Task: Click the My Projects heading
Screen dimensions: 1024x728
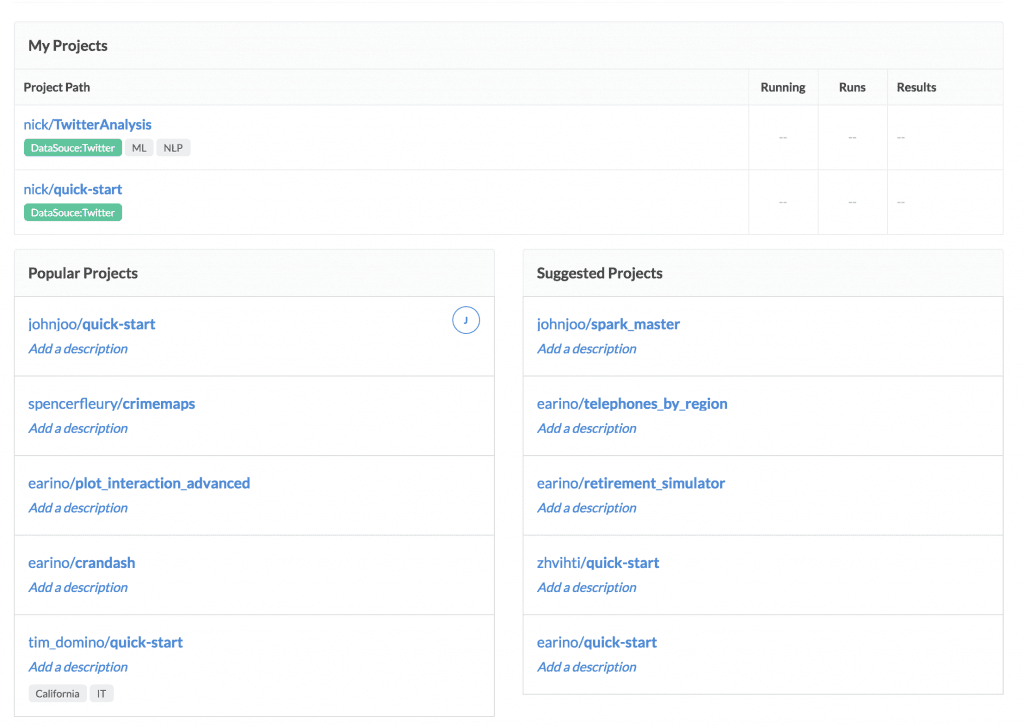Action: click(68, 46)
